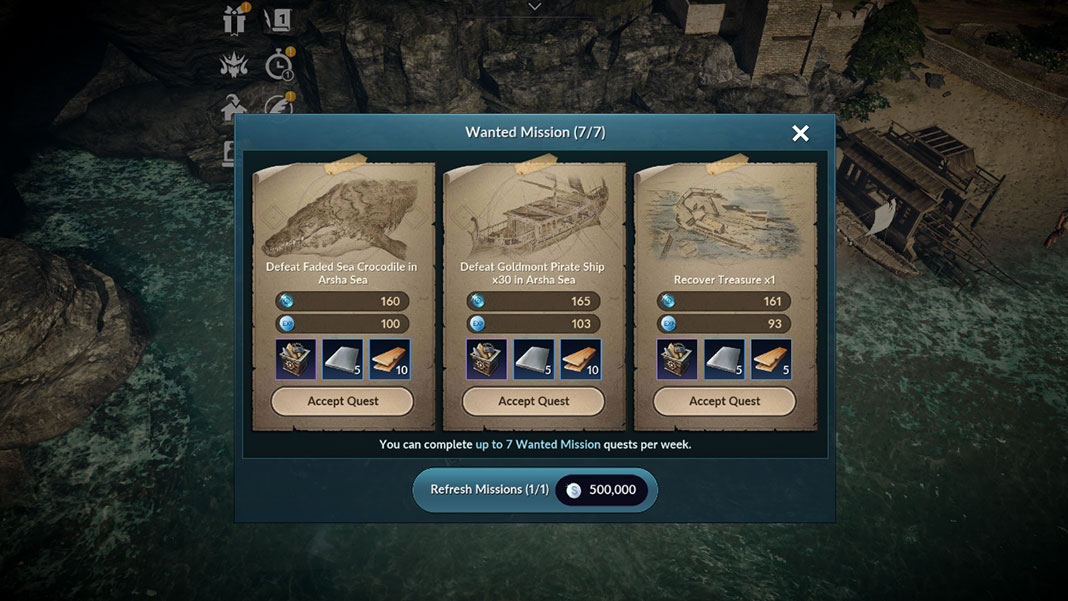Click timber reward on Sea Crocodile mission

(390, 359)
